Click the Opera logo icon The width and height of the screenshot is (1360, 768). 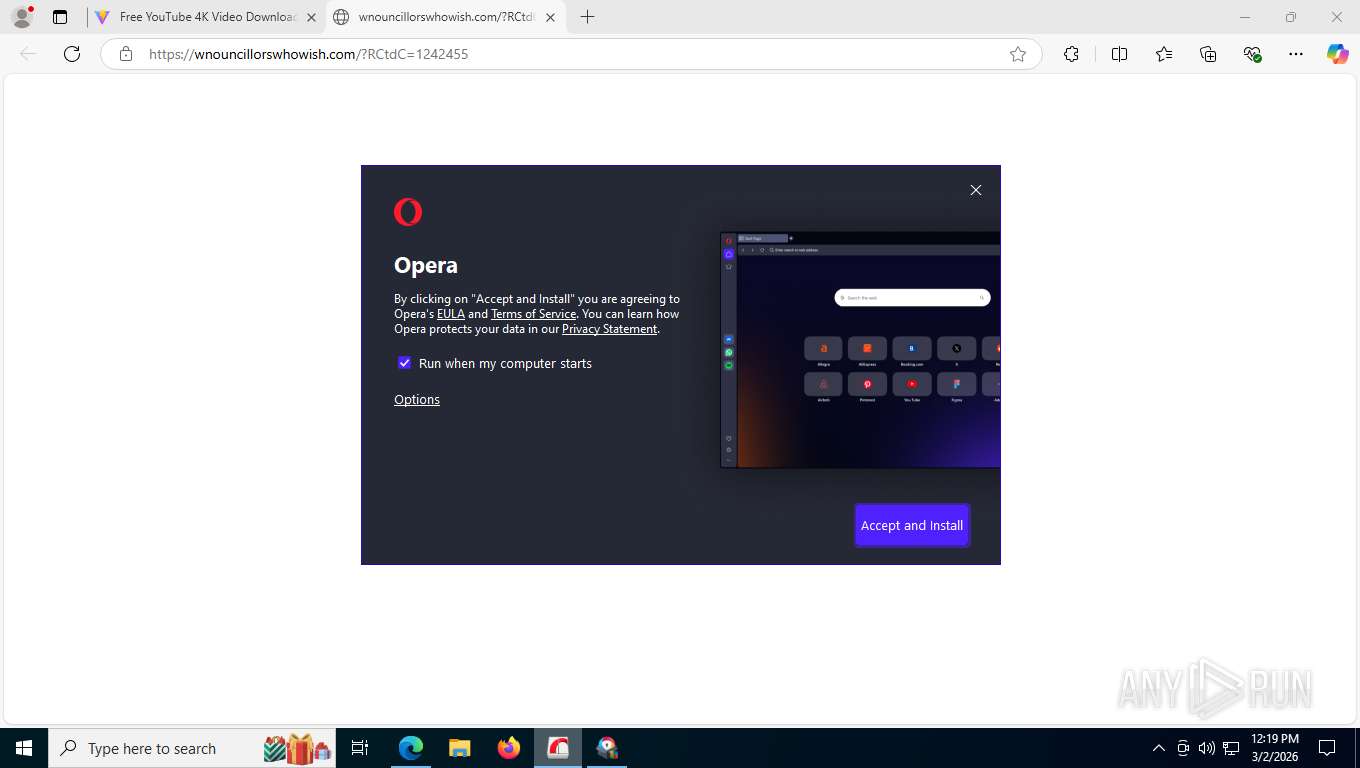tap(408, 212)
